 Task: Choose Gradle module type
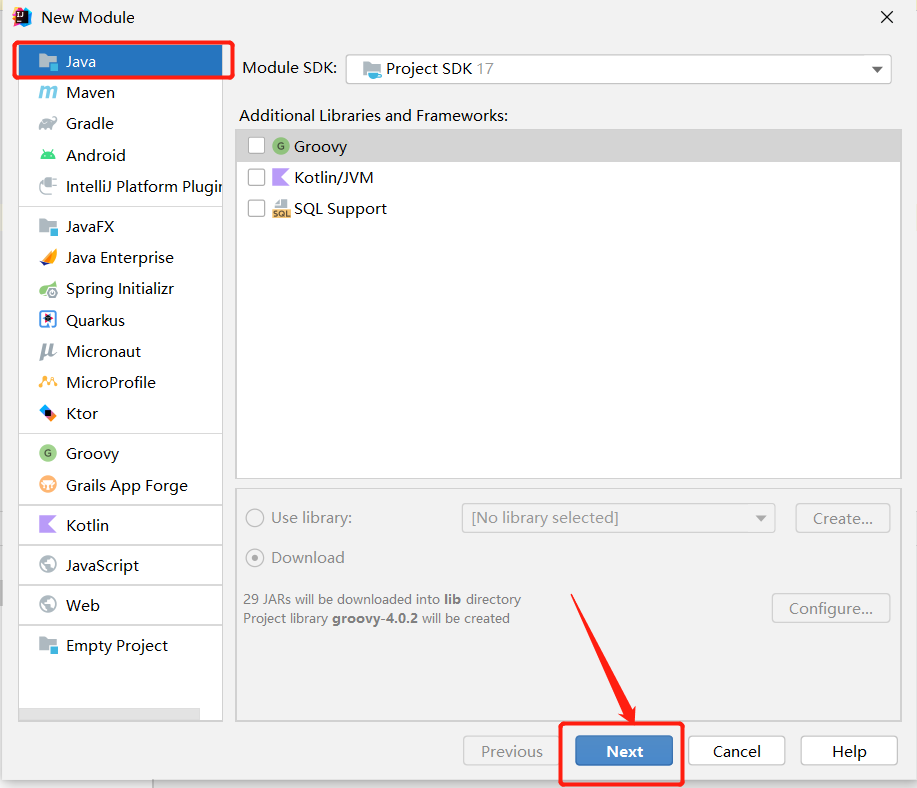120,123
